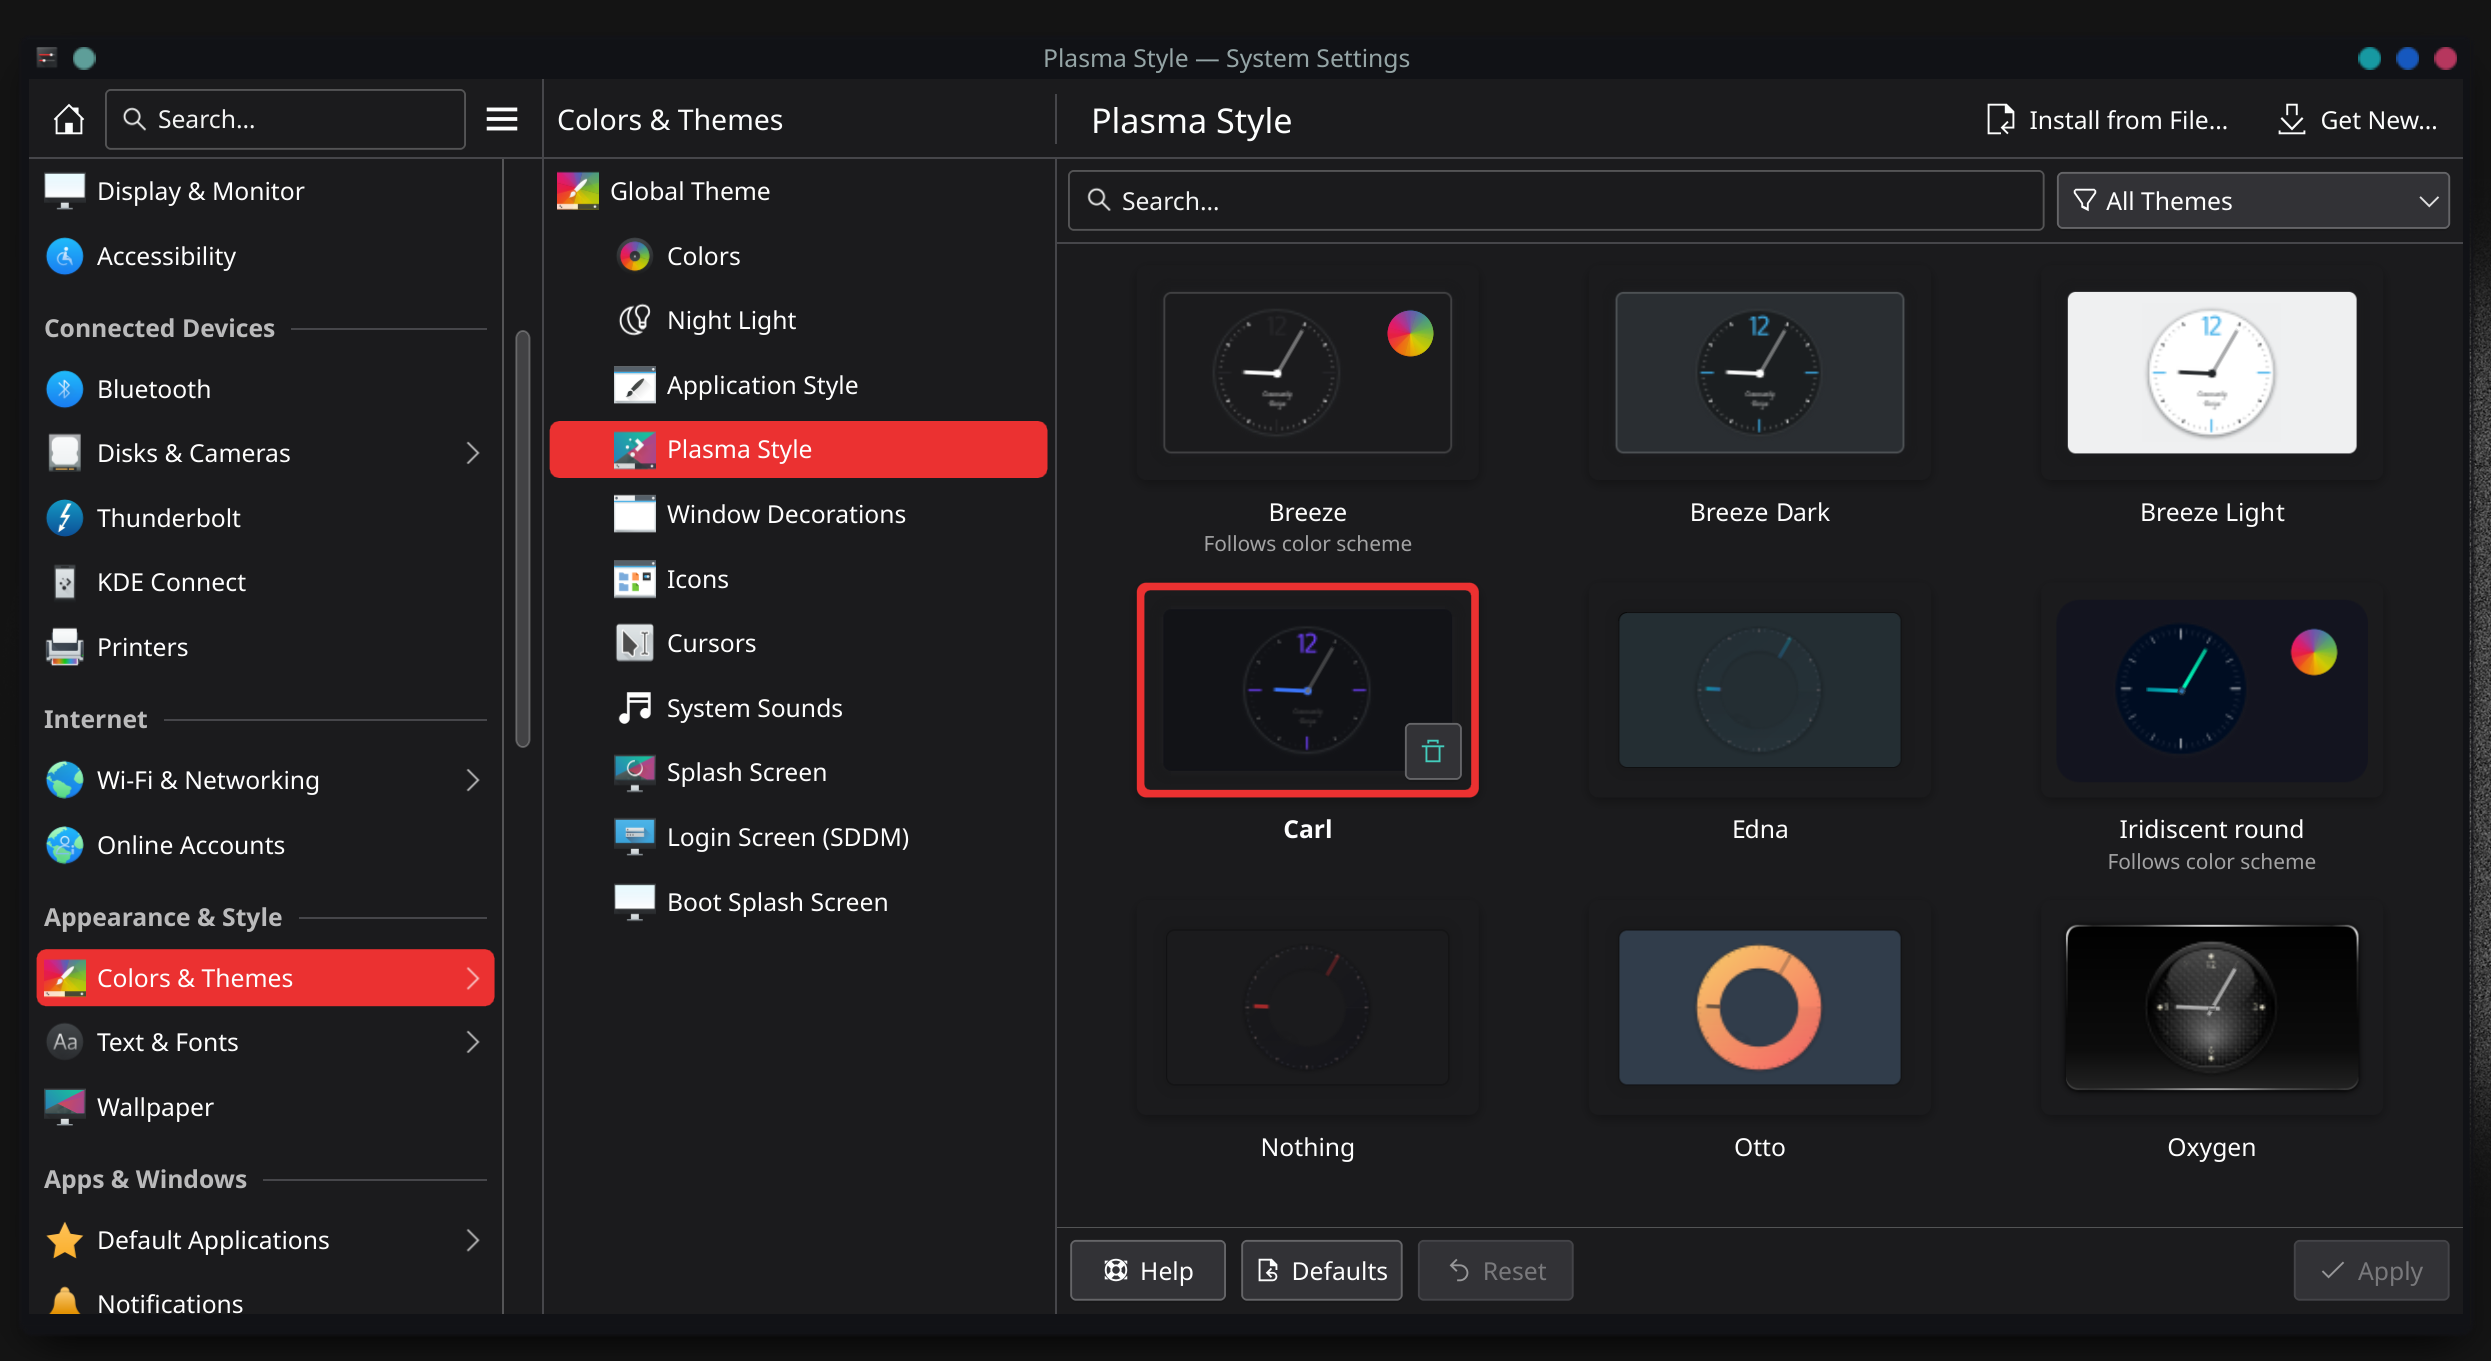Expand Text & Fonts chevron
Viewport: 2491px width, 1361px height.
point(473,1042)
